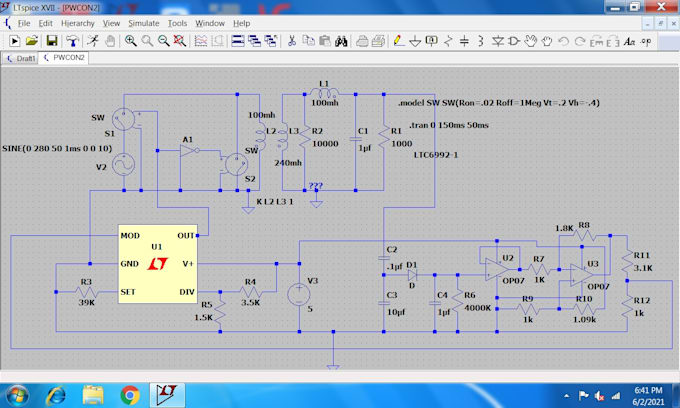Click the Redo arrow icon

pyautogui.click(x=580, y=41)
